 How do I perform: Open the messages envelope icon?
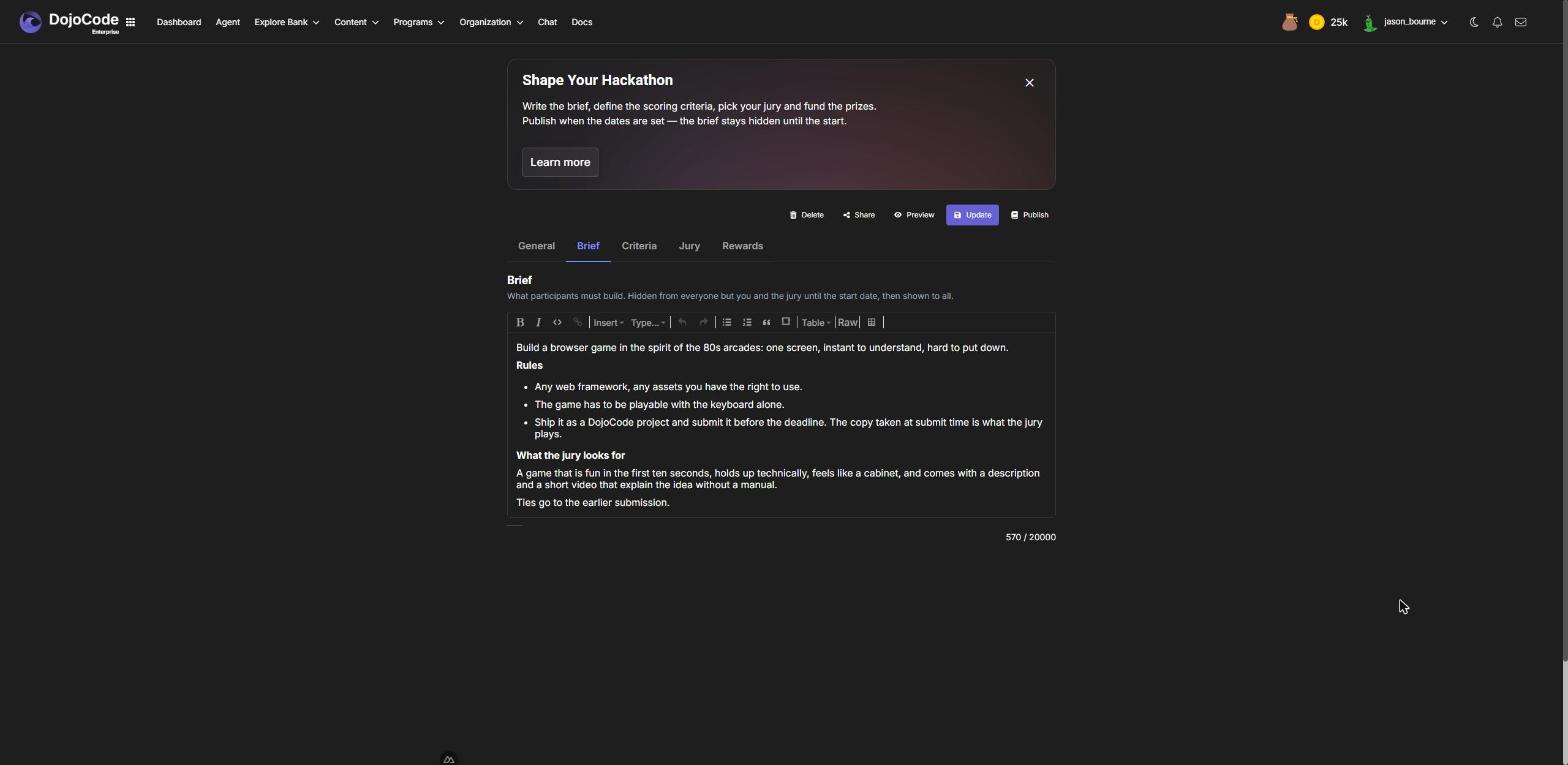click(x=1521, y=22)
